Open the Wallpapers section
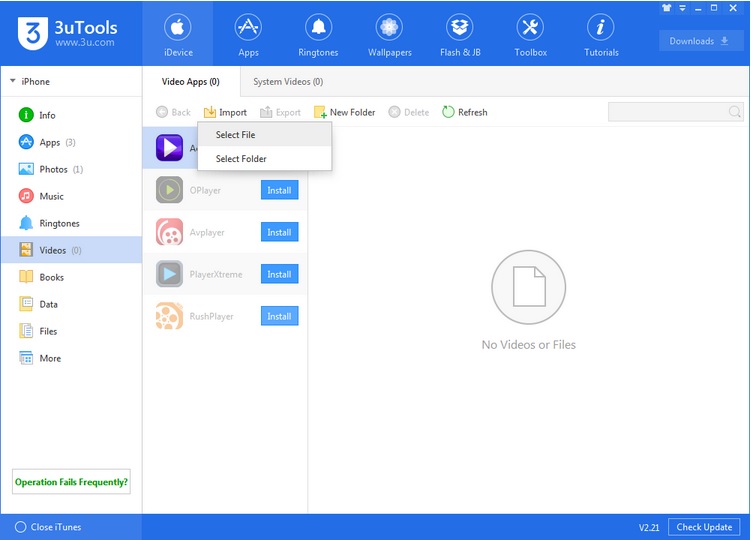 click(x=389, y=35)
